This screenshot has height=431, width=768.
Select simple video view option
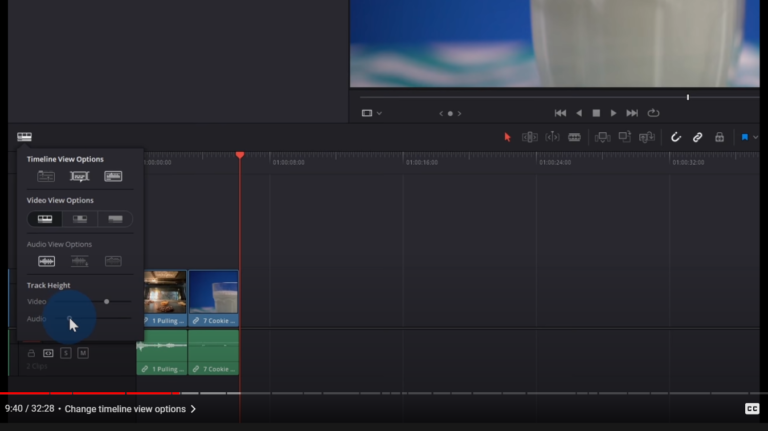pyautogui.click(x=115, y=219)
